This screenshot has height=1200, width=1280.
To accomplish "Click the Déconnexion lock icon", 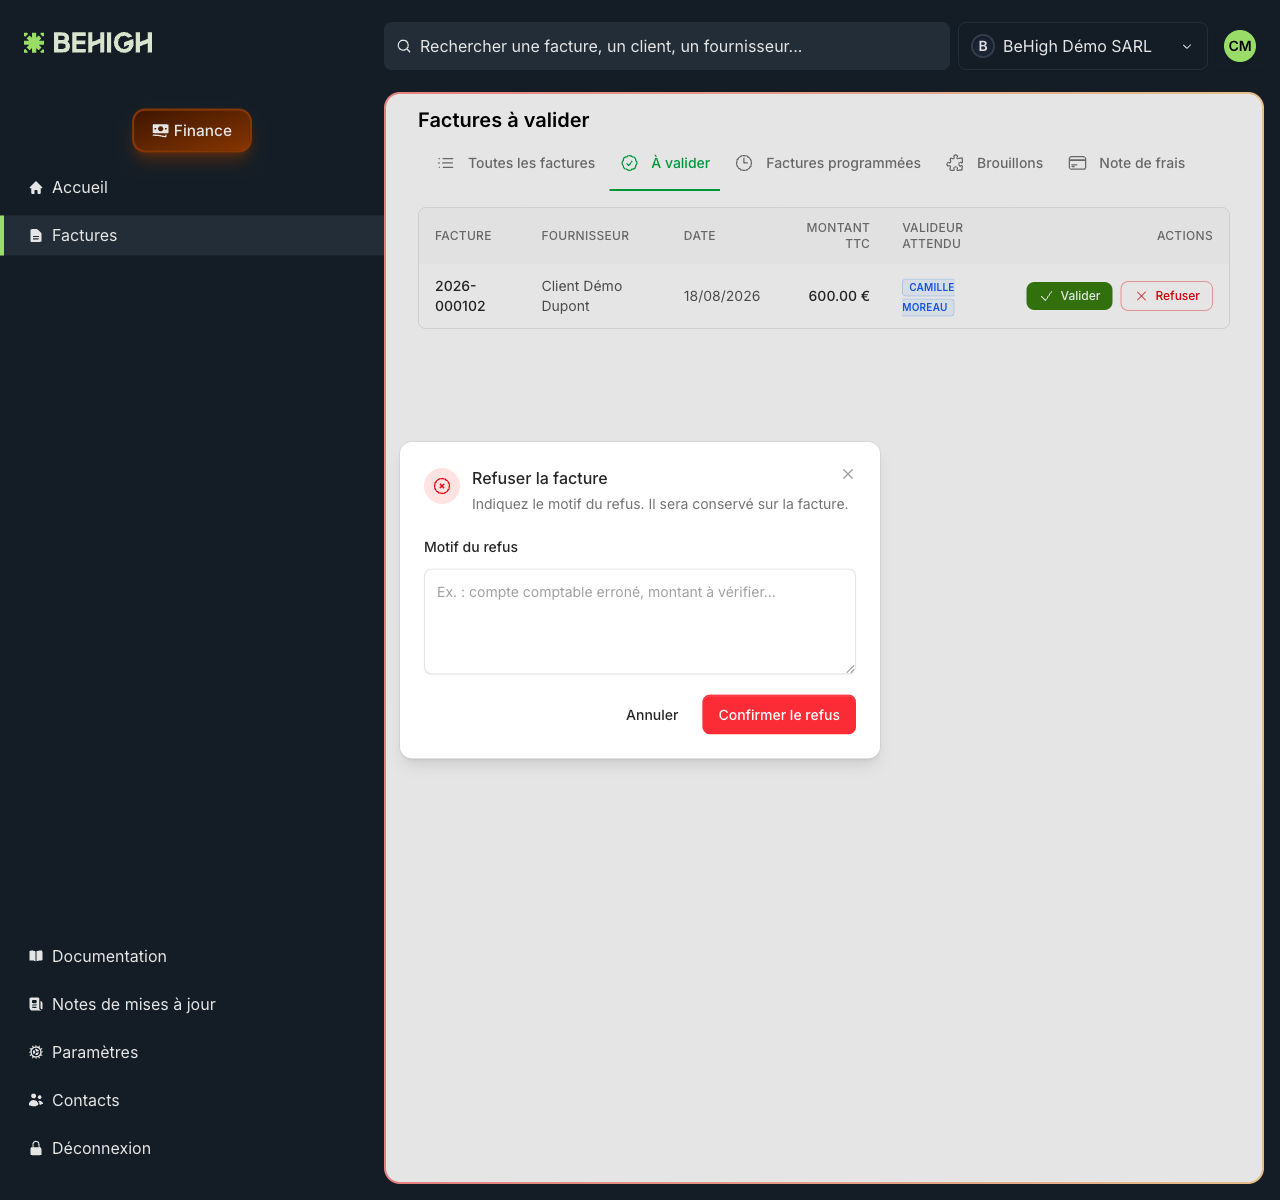I will pyautogui.click(x=36, y=1148).
